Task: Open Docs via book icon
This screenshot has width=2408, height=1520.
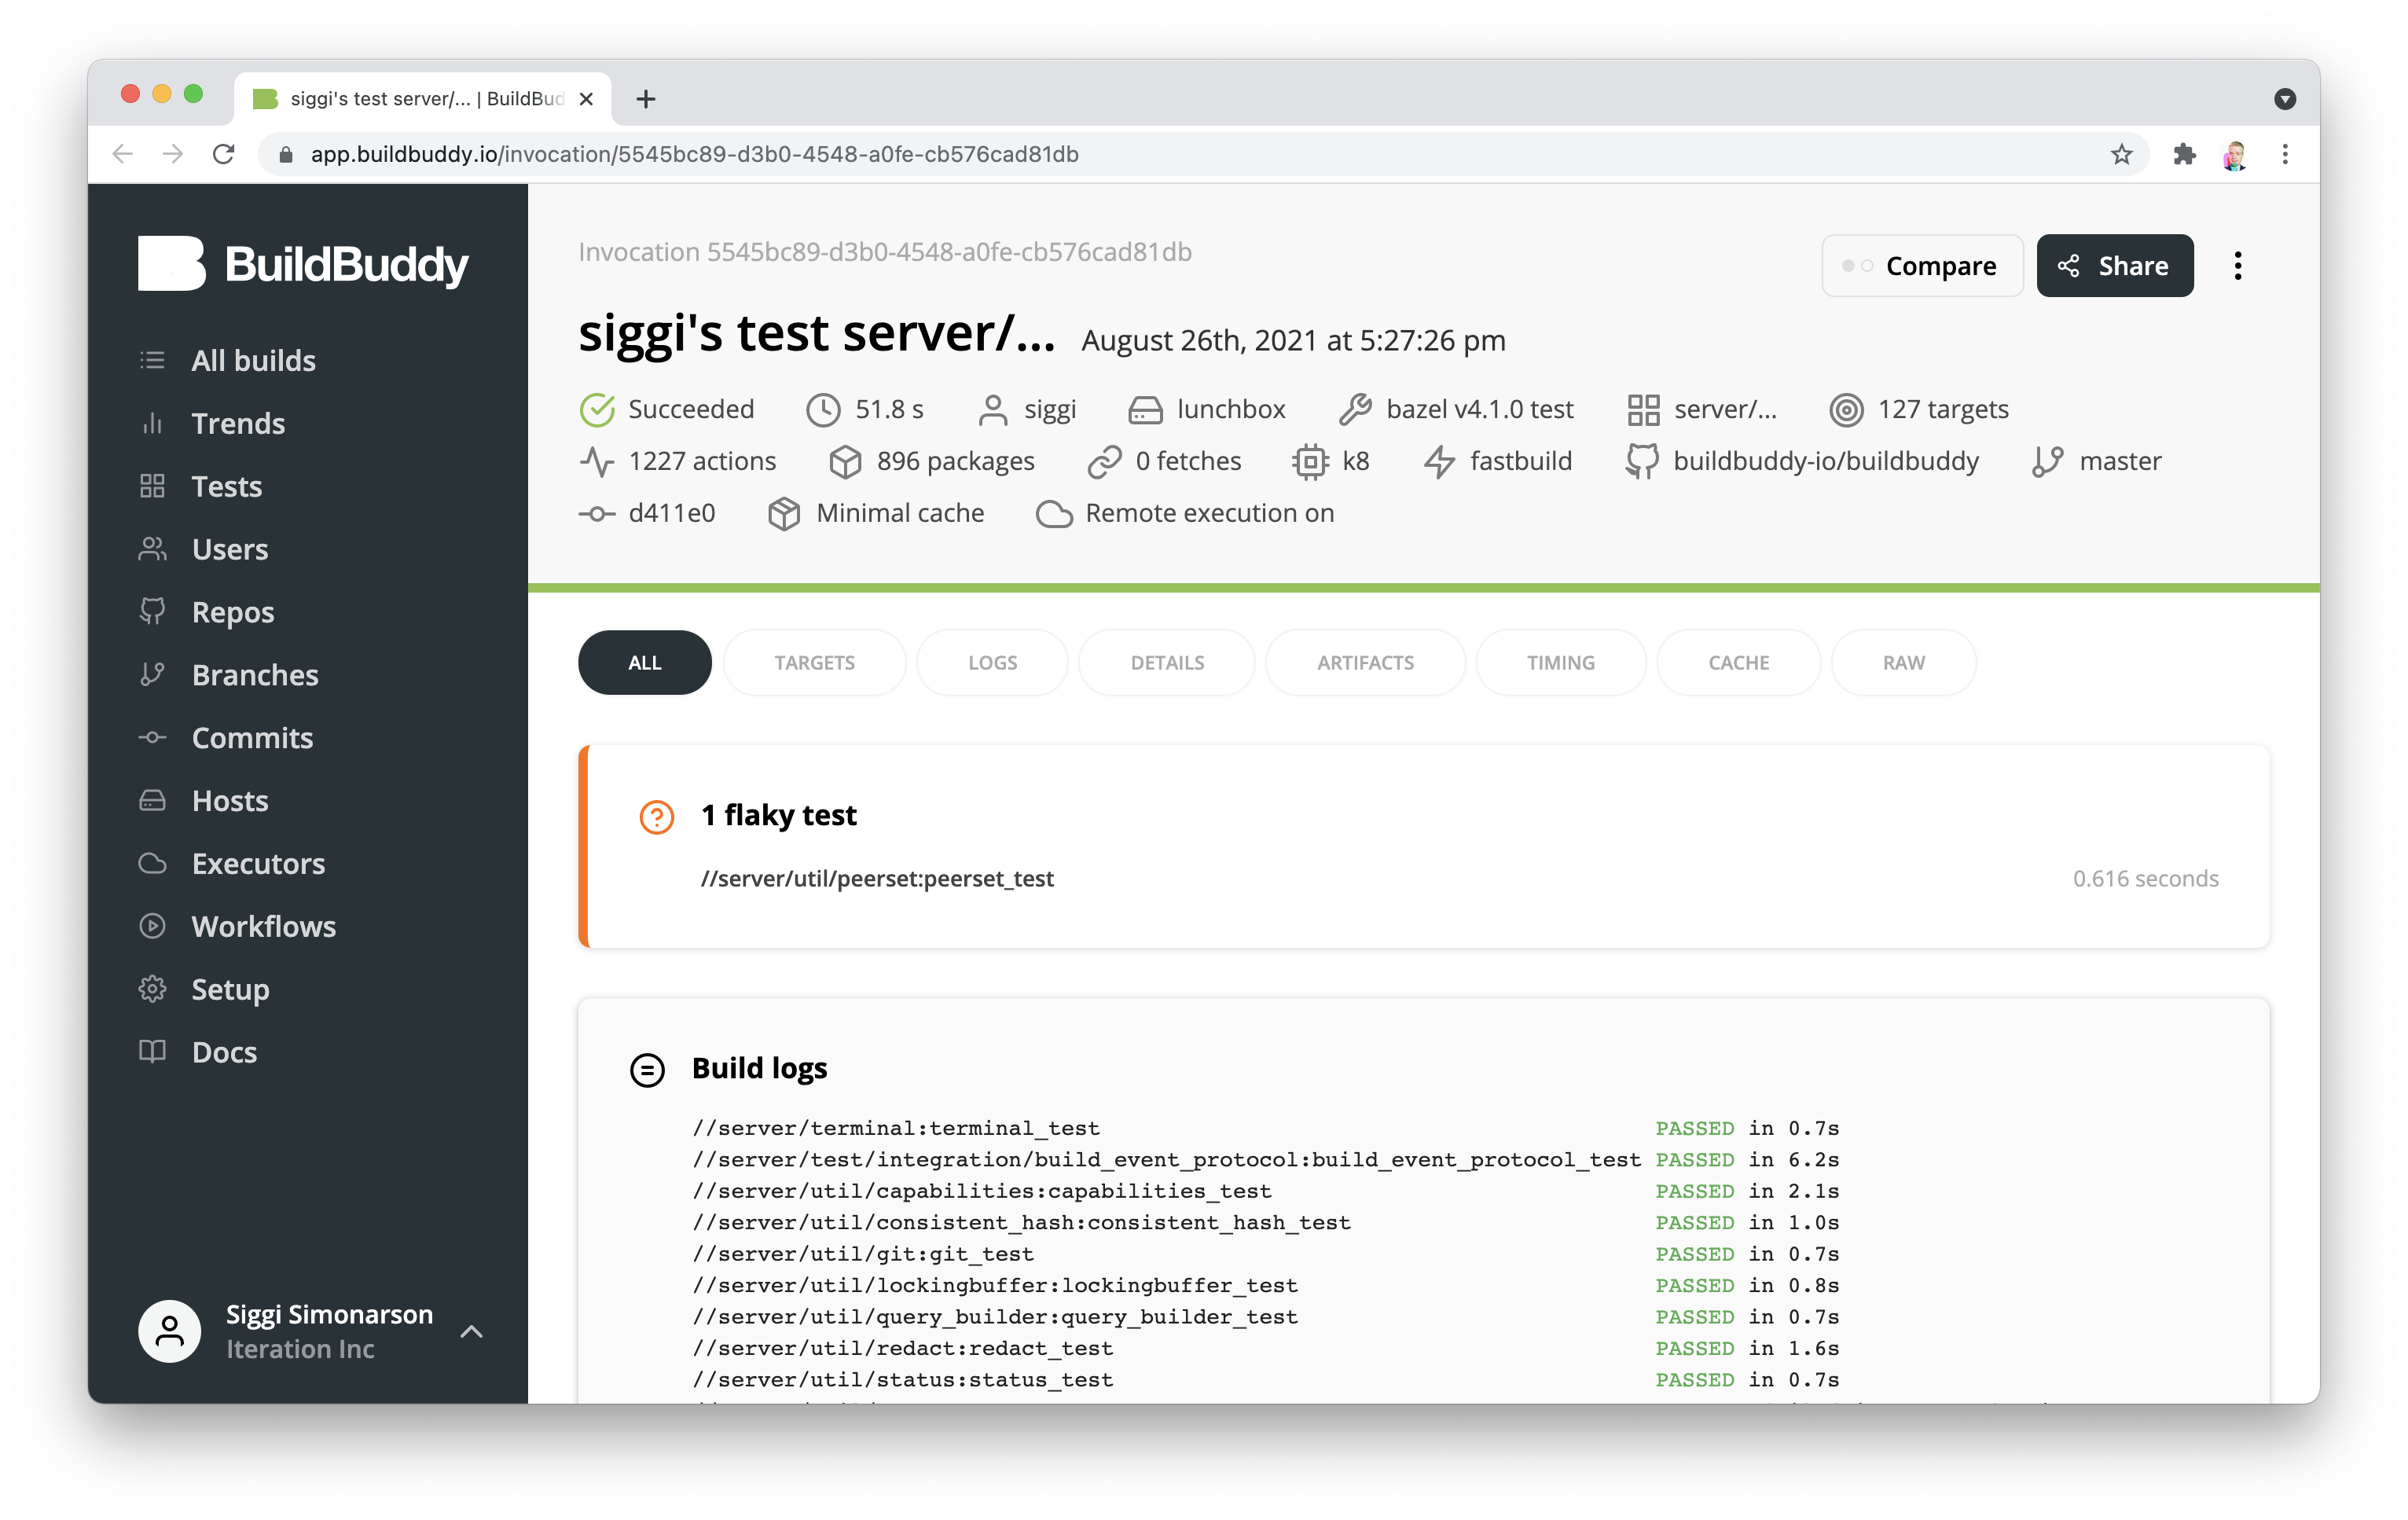Action: coord(152,1051)
